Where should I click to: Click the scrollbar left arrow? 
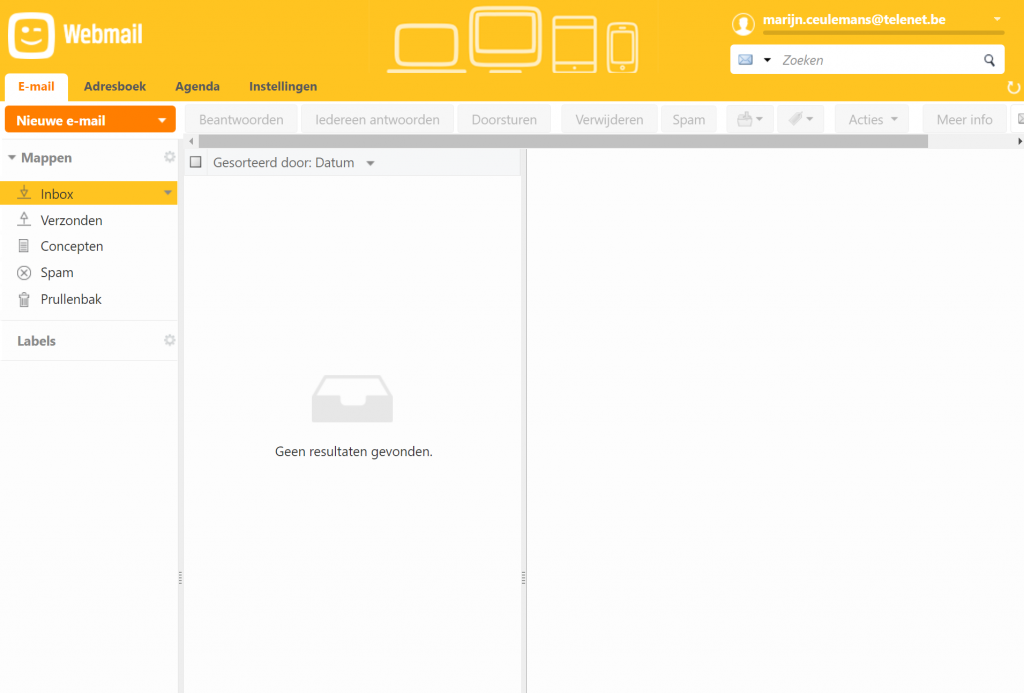[x=191, y=141]
